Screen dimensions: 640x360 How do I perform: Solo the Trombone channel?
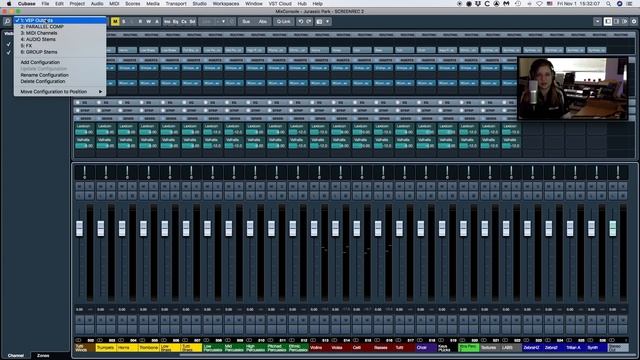pos(153,186)
